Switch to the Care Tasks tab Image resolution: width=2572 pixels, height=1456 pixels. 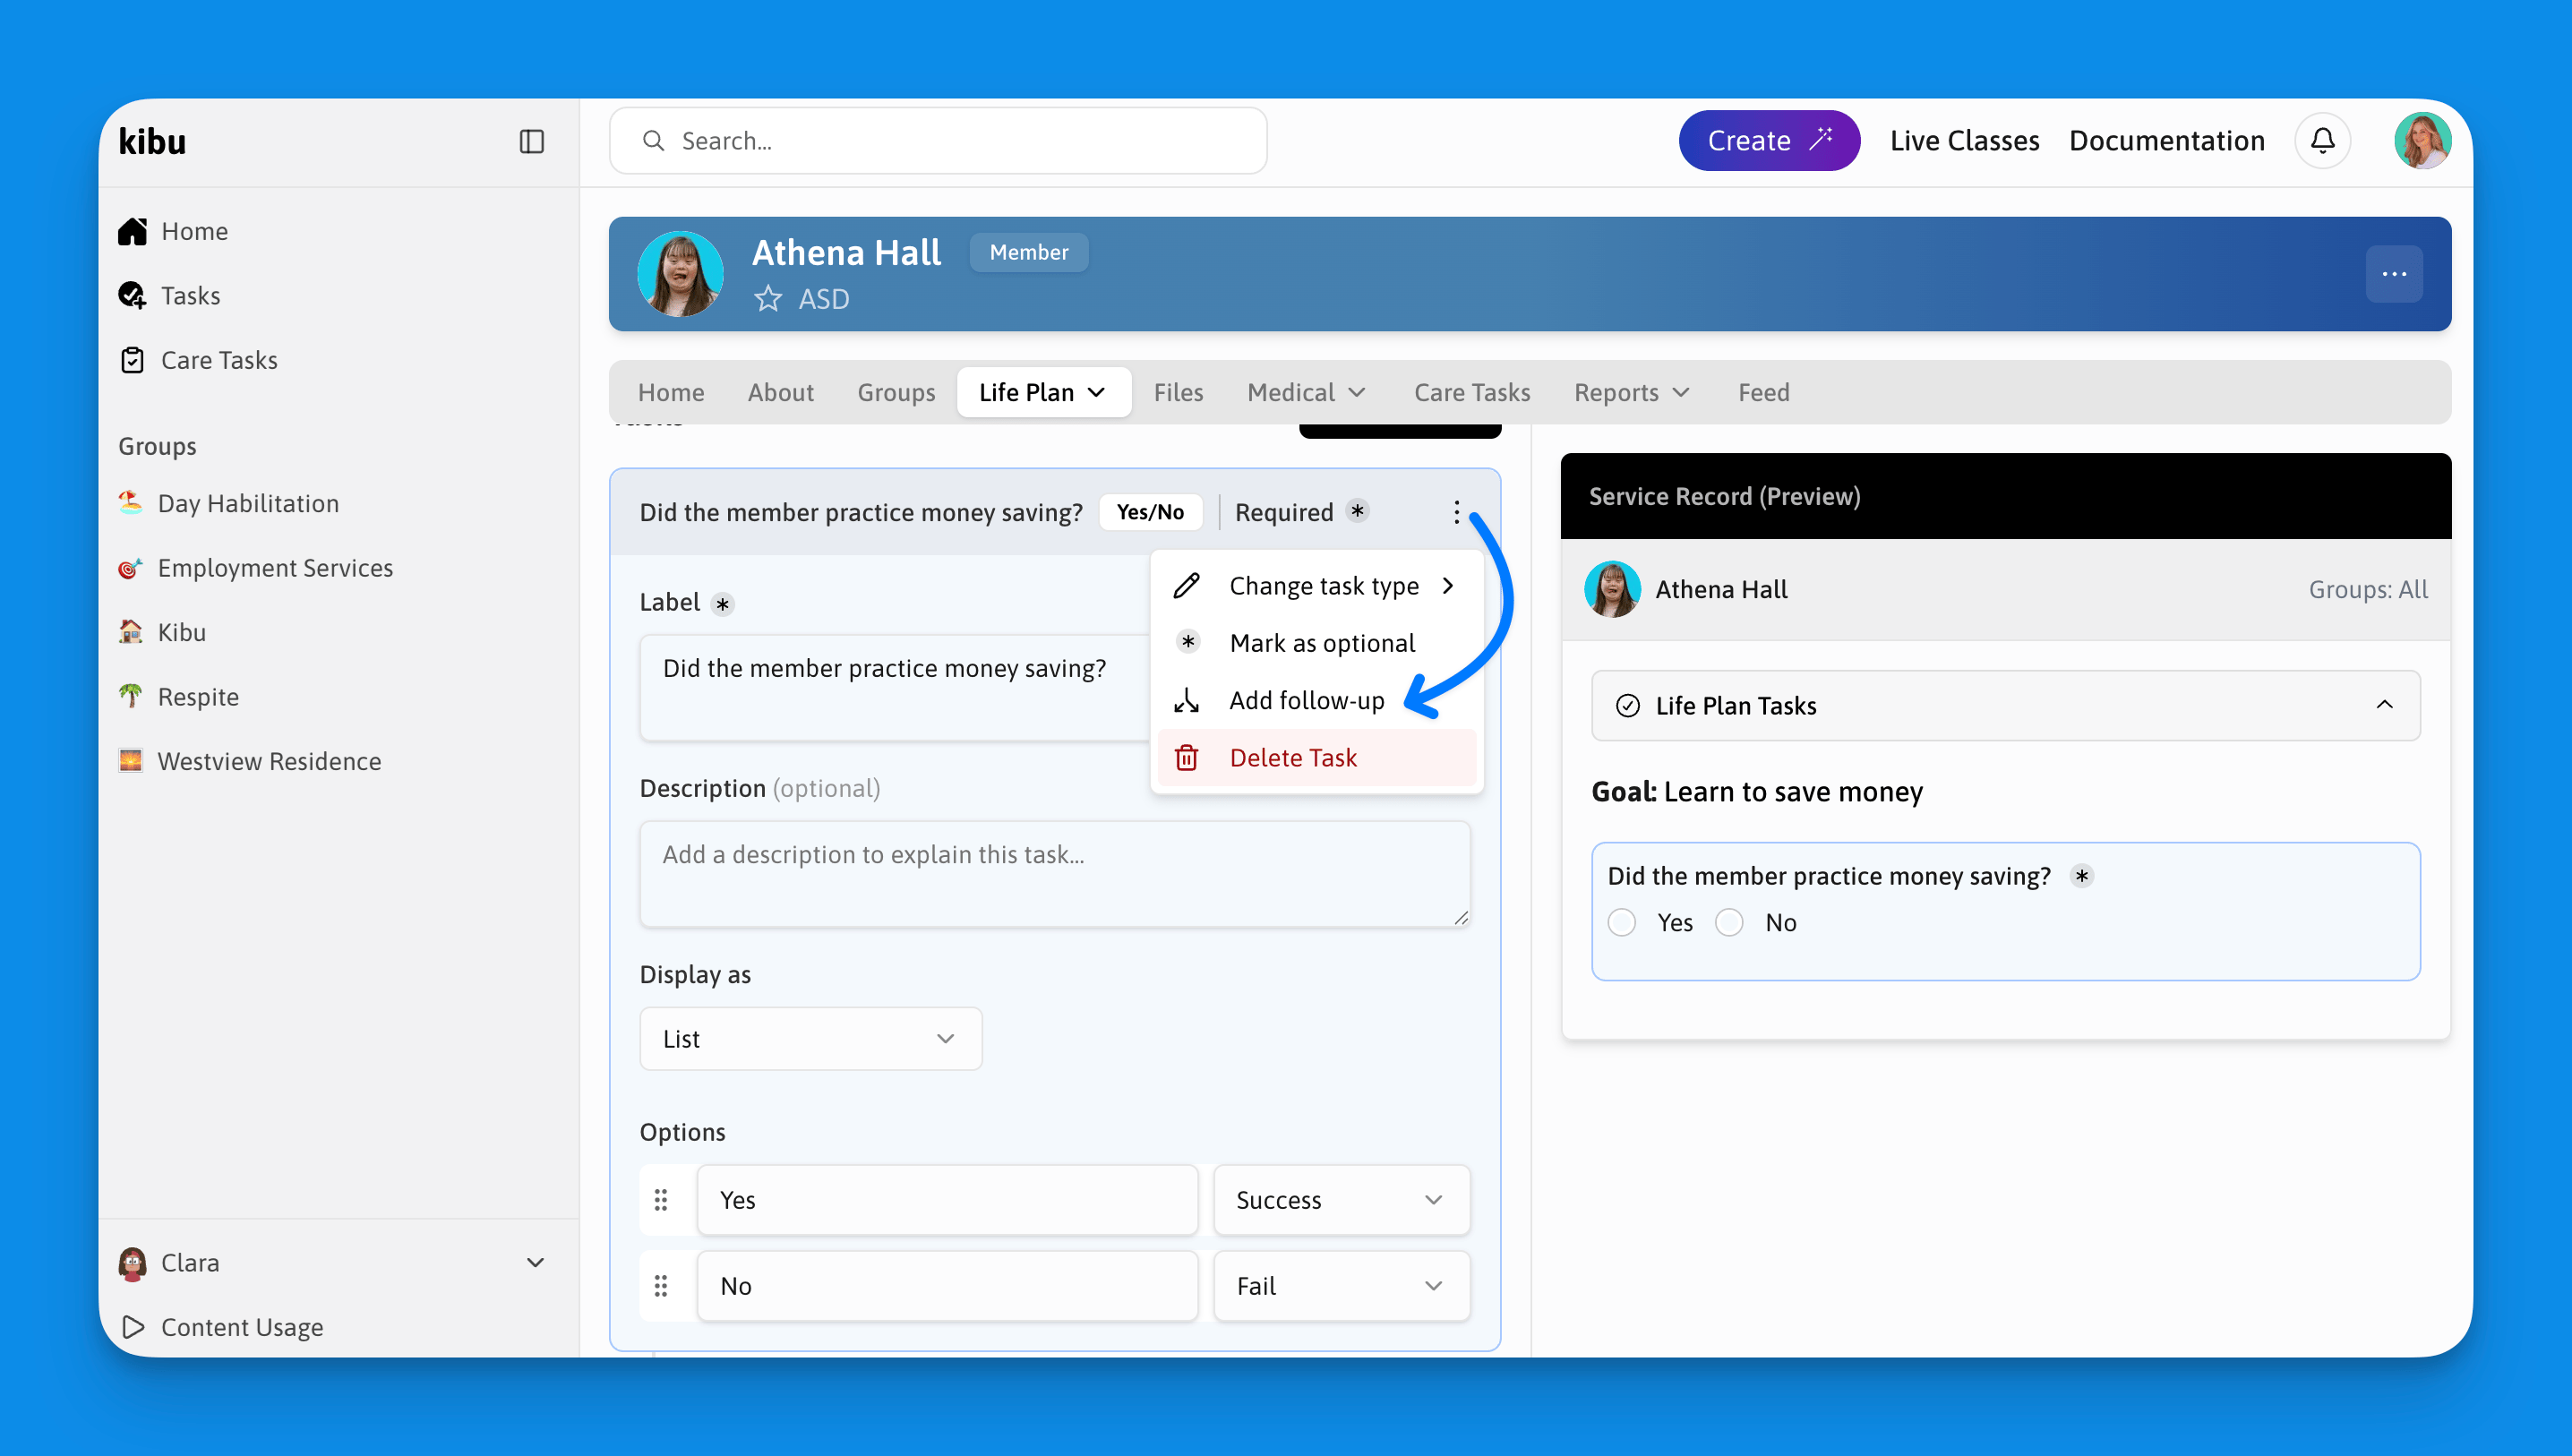coord(1472,392)
